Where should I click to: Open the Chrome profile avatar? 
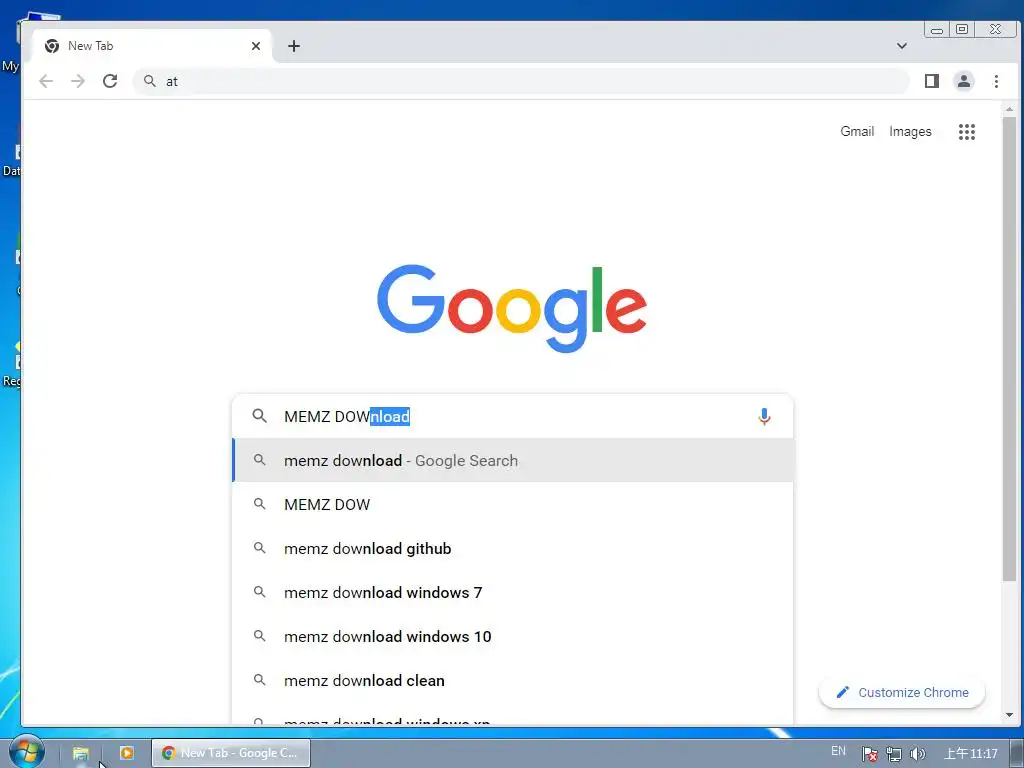coord(963,81)
